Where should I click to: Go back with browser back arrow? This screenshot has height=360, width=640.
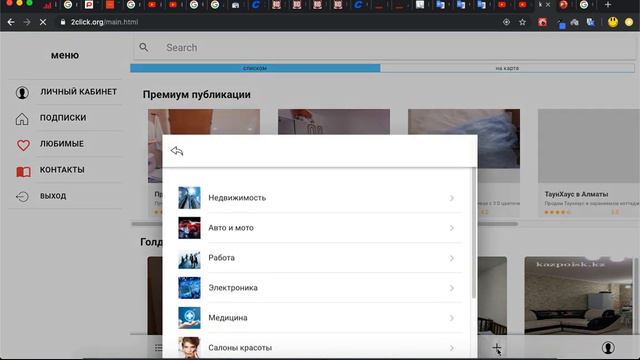11,22
